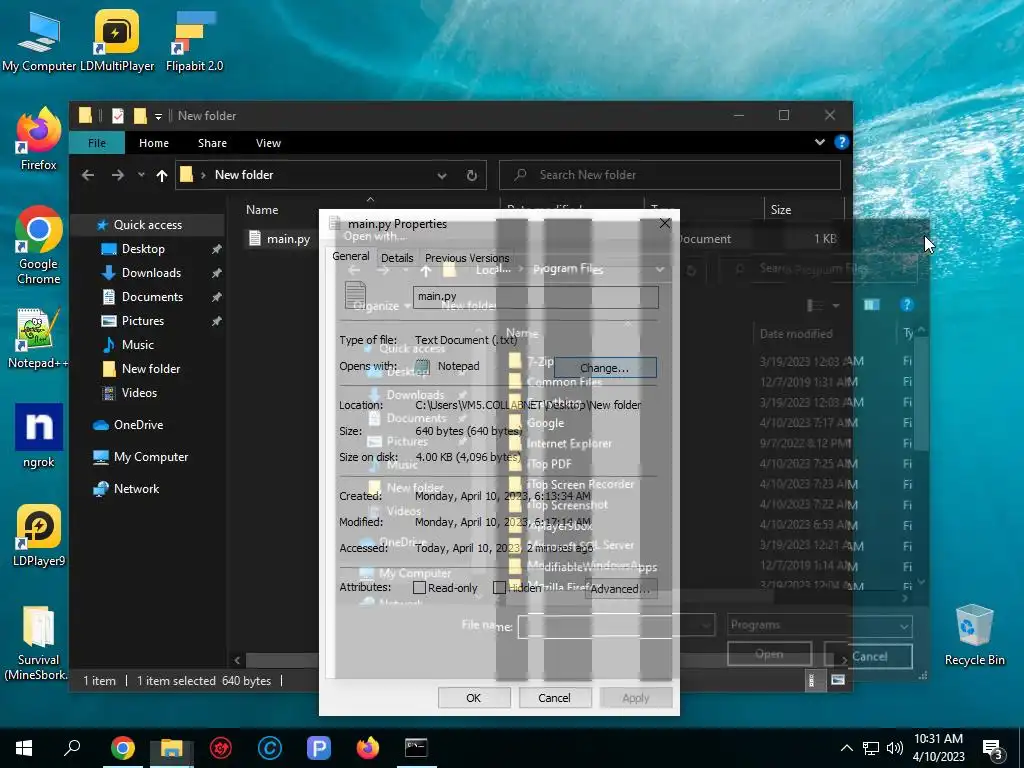Open OneDrive in the navigation pane
Screen dimensions: 1024x768
[138, 424]
